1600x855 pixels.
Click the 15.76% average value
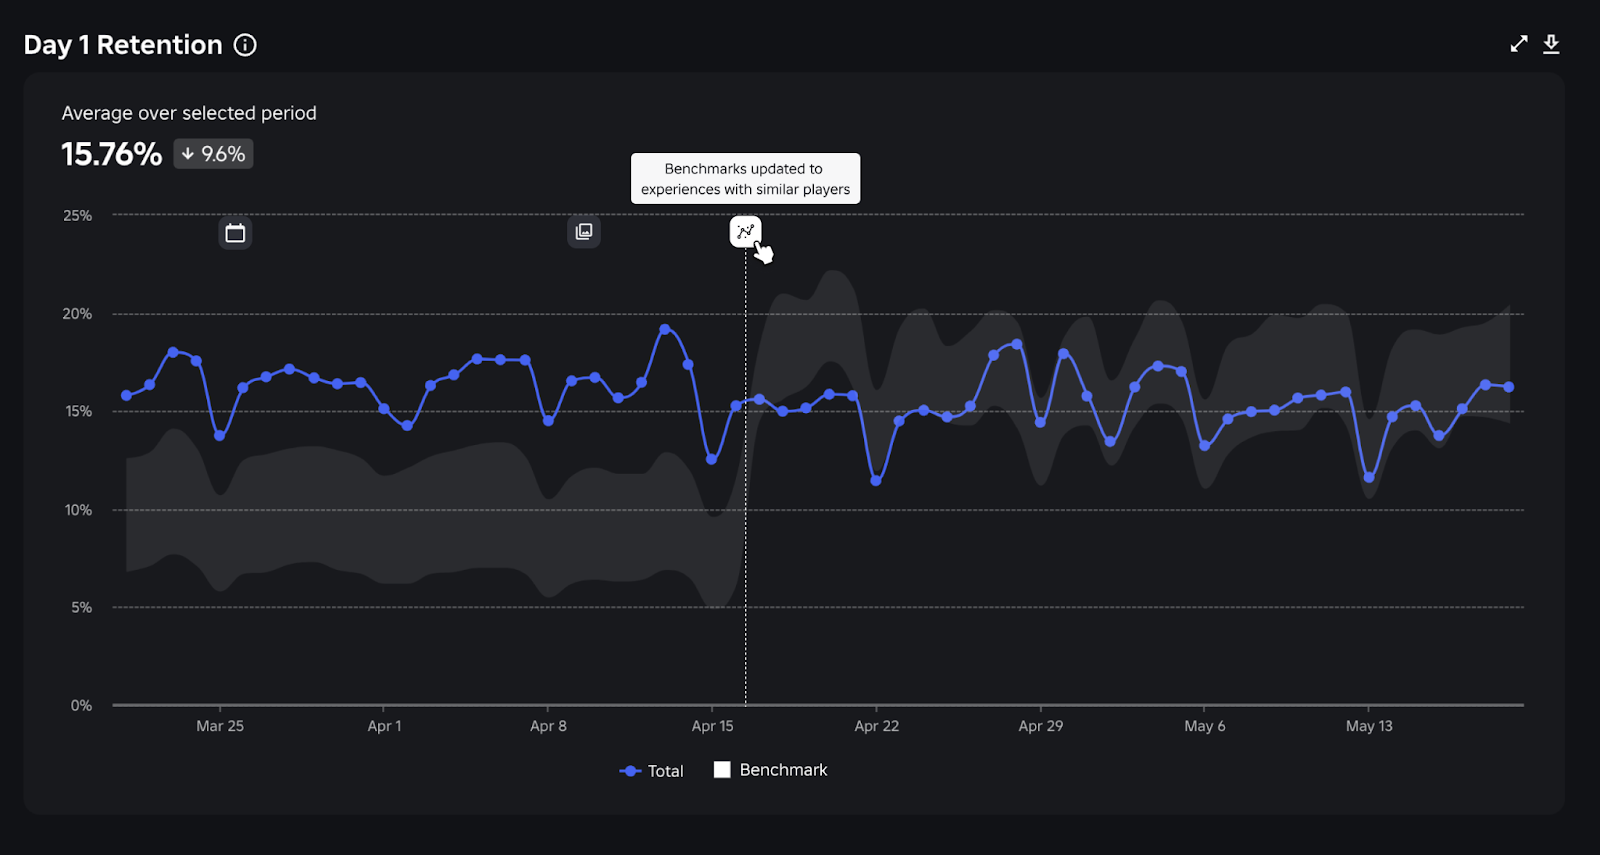(x=111, y=154)
